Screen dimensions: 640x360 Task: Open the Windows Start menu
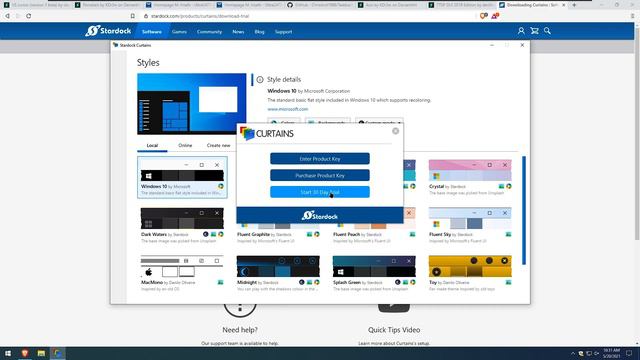click(8, 353)
